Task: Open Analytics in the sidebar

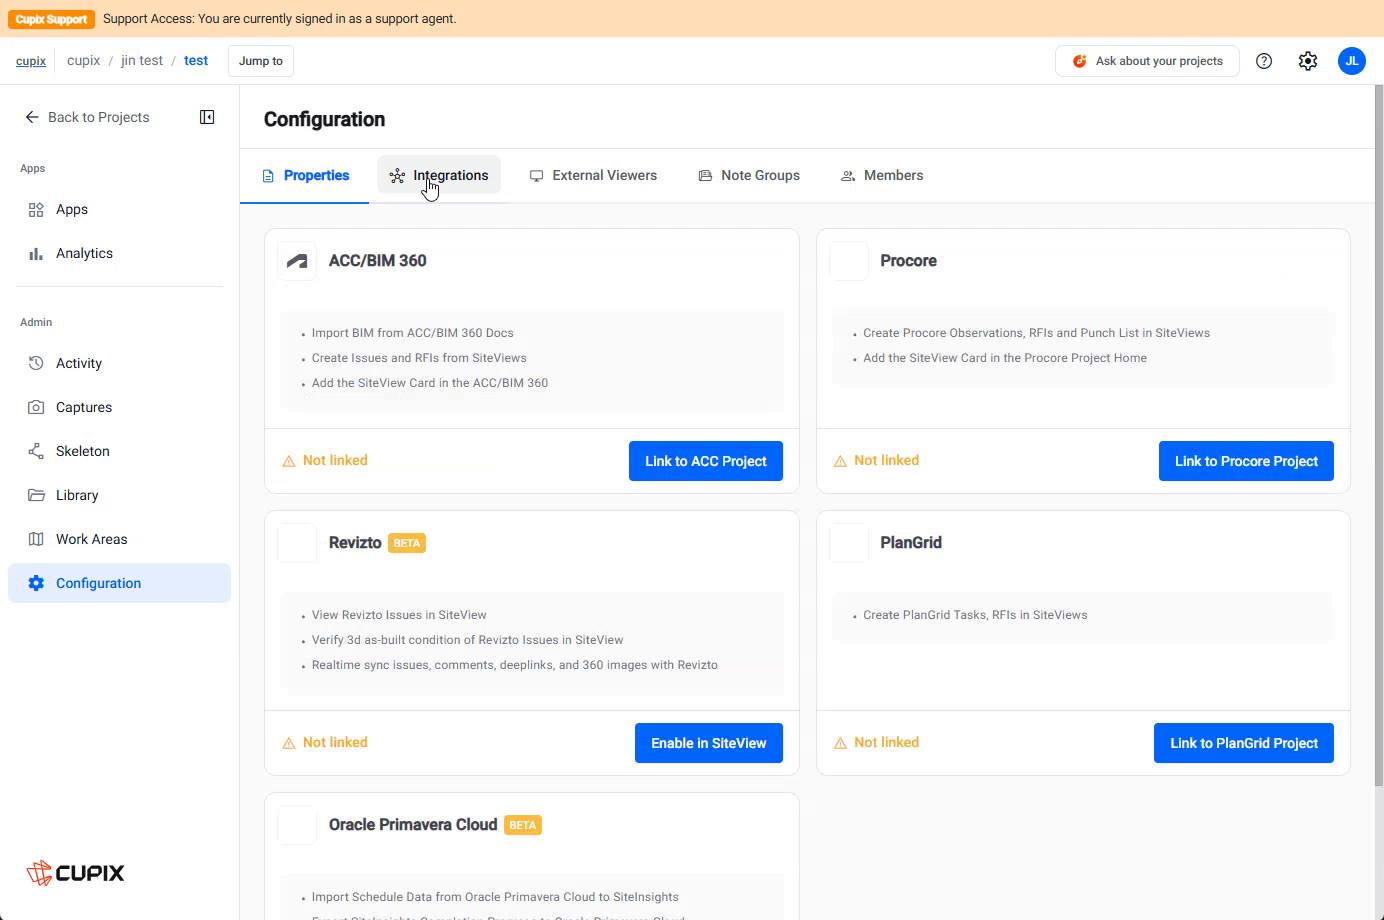Action: [x=119, y=253]
